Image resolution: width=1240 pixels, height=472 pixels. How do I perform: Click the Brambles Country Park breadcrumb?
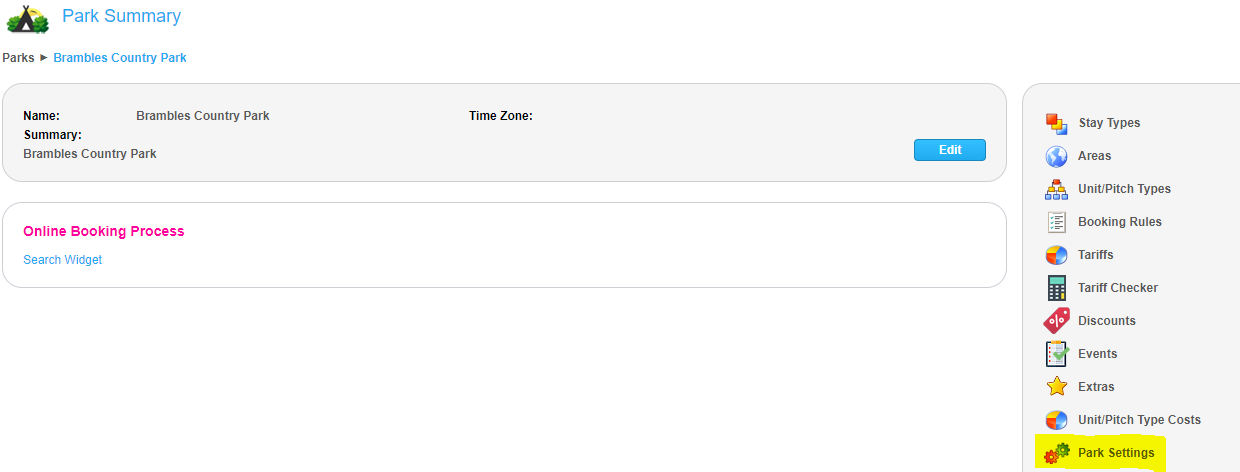(x=120, y=58)
